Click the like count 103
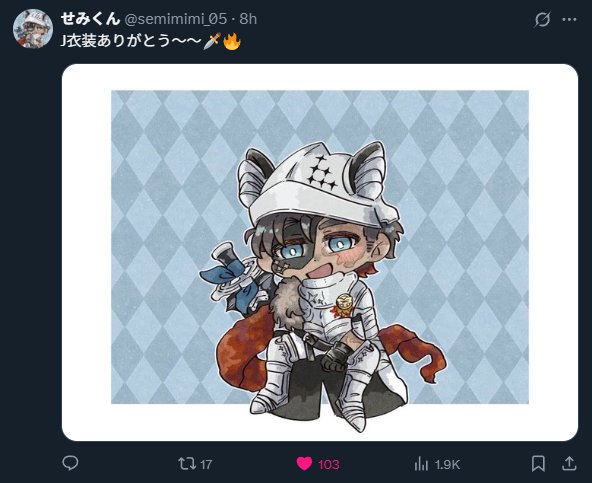This screenshot has width=592, height=483. [x=328, y=464]
